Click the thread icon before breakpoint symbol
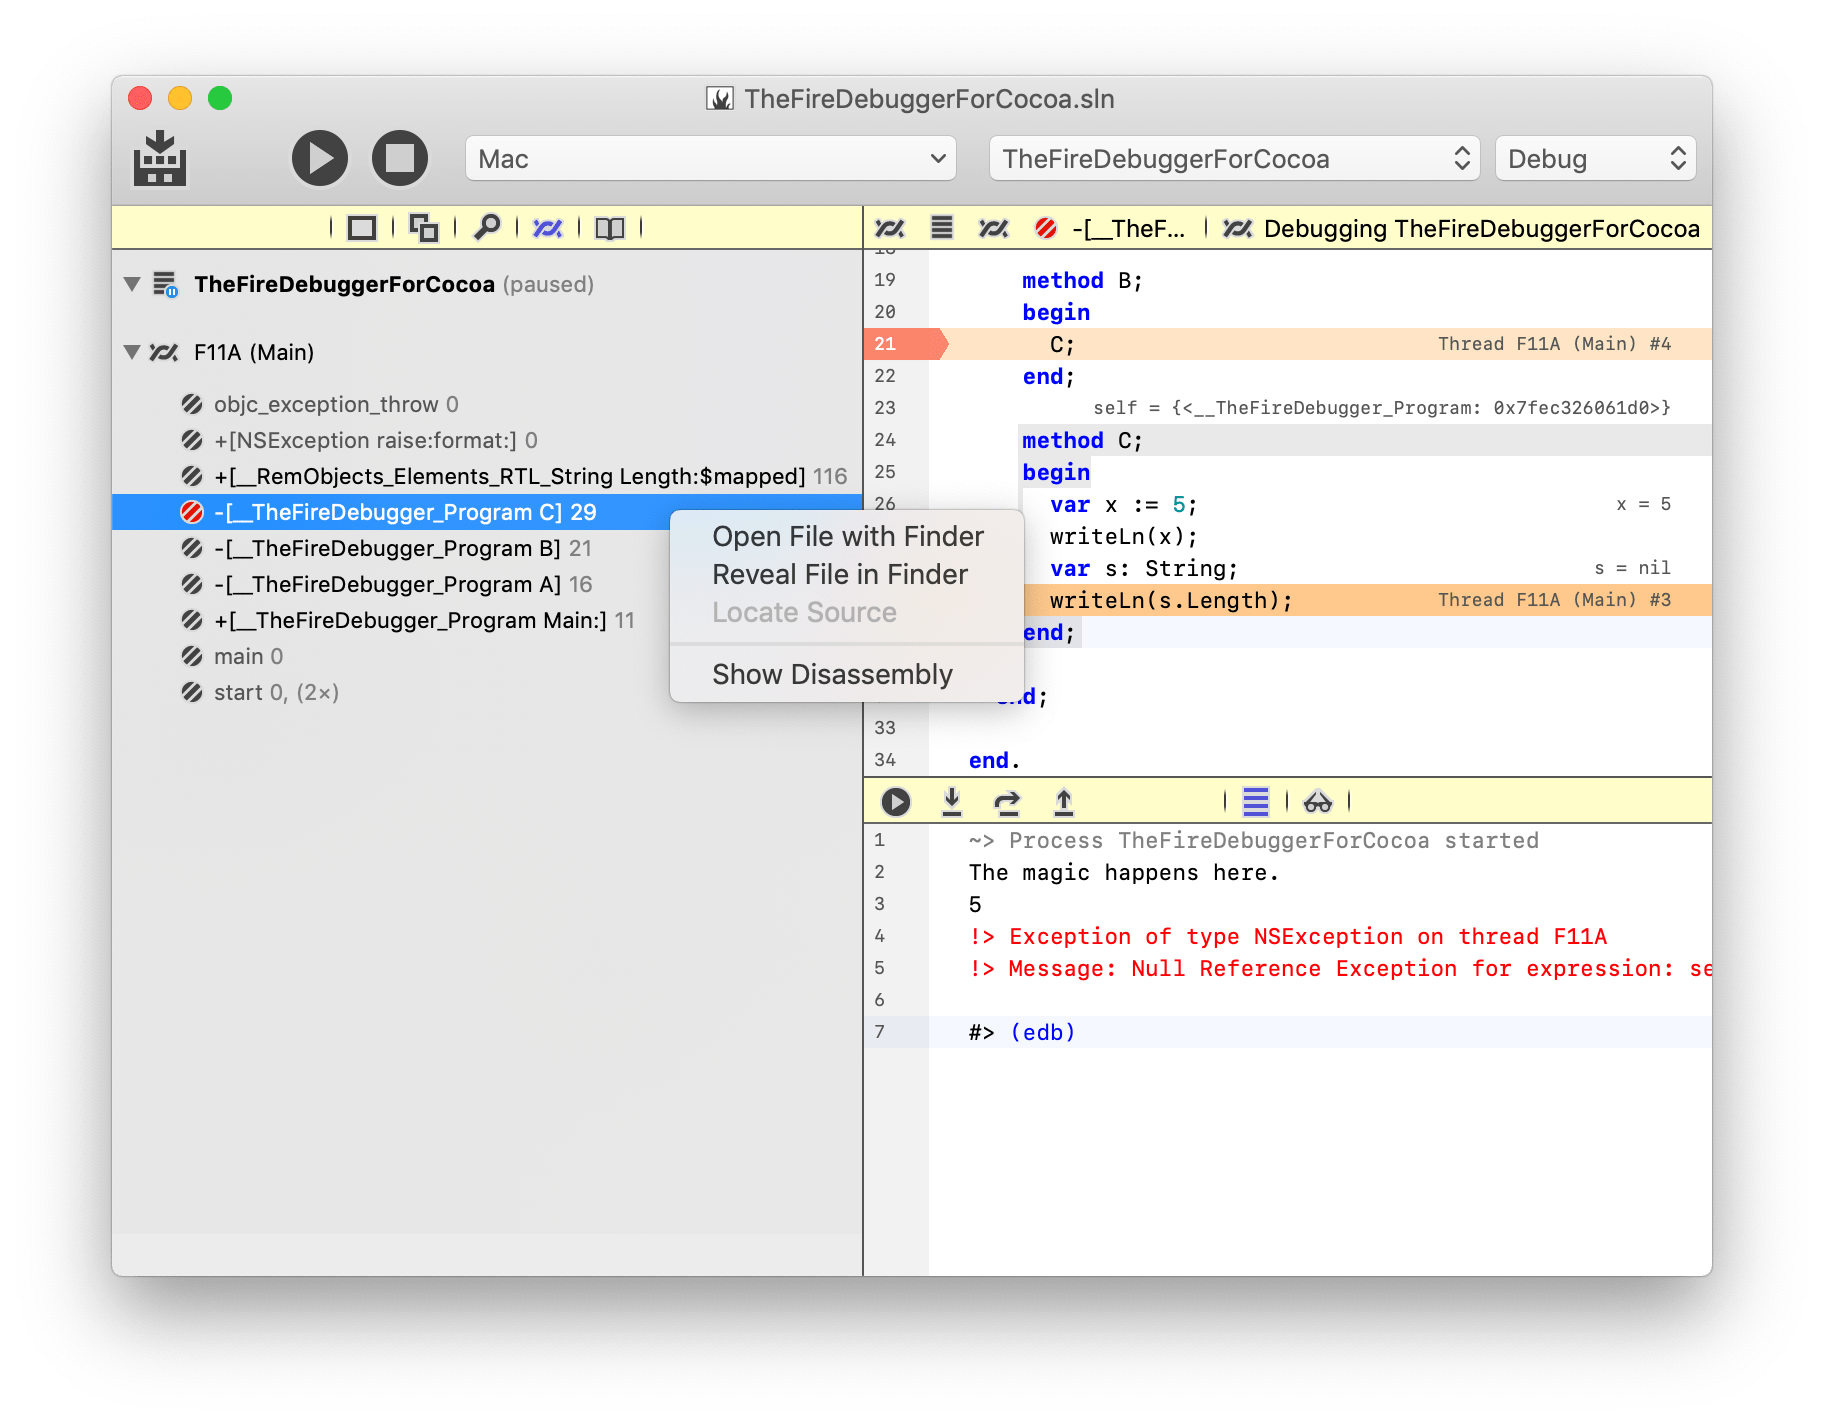 coord(993,228)
